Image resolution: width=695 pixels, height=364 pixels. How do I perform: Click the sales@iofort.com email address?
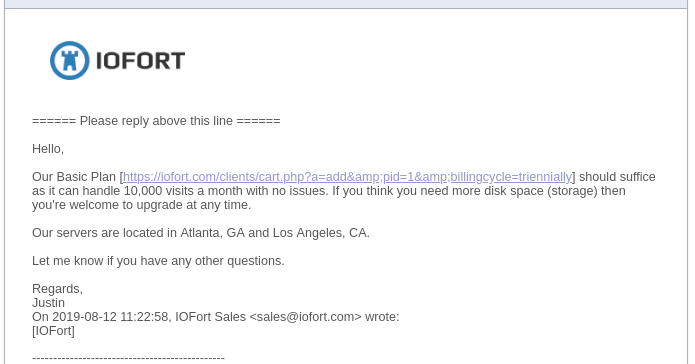(305, 317)
